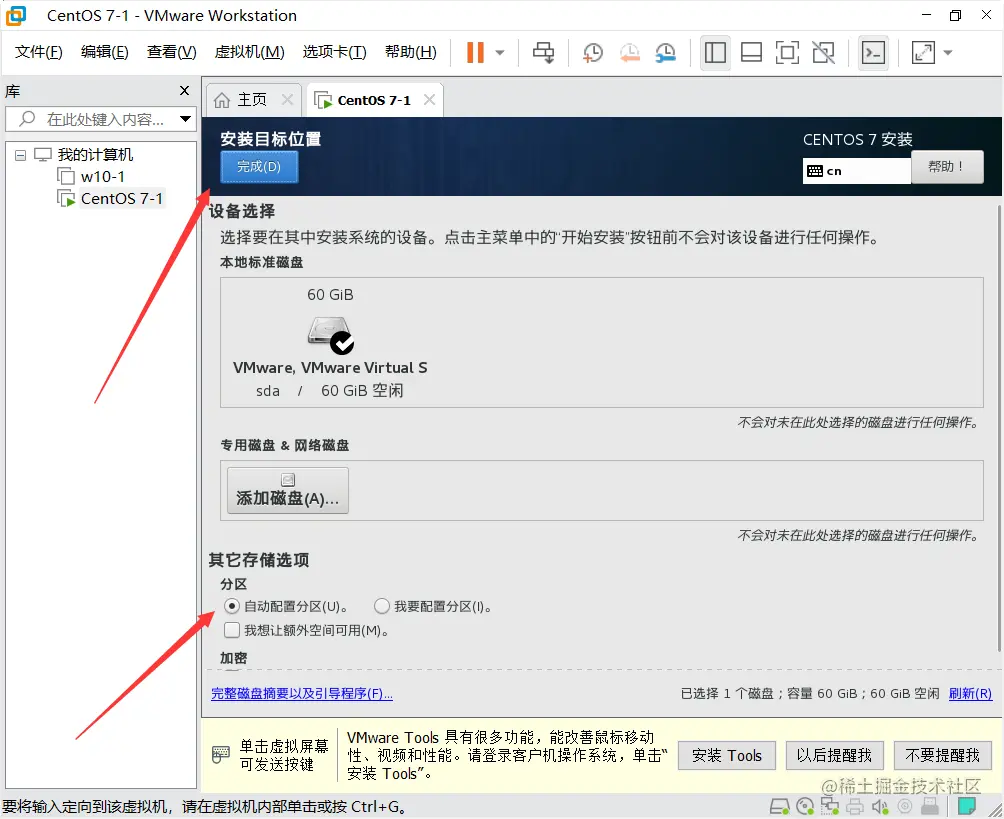
Task: Click the printer status bar icon
Action: pyautogui.click(x=855, y=807)
